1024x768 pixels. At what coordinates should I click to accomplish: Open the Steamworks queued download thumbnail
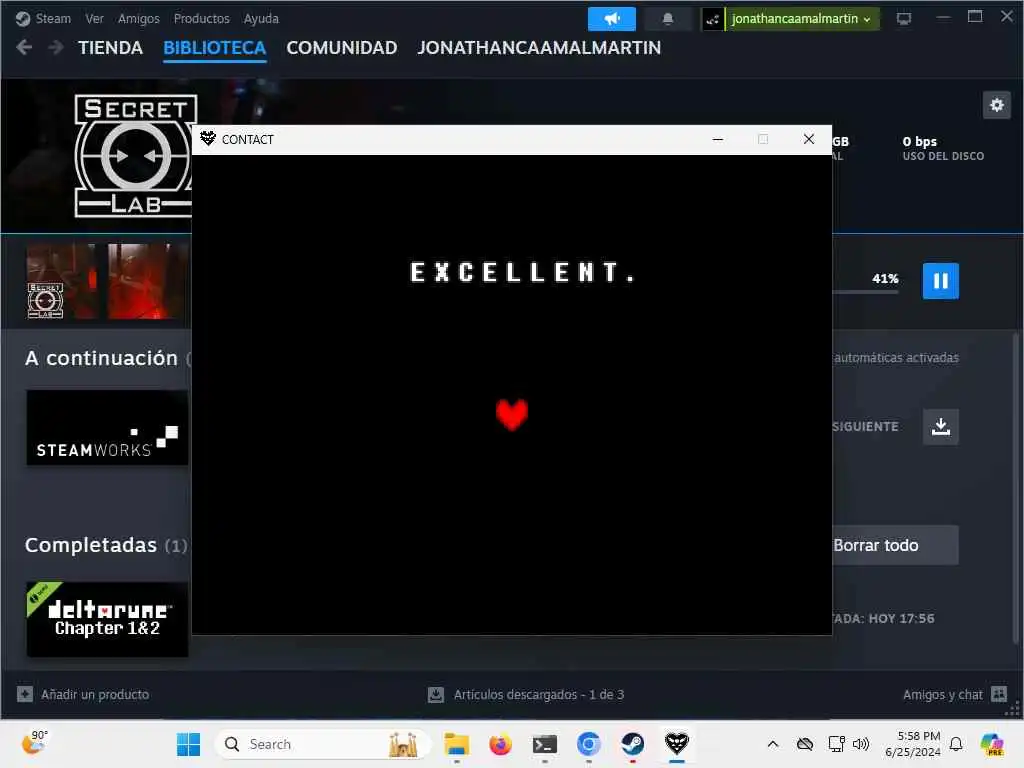(x=107, y=428)
